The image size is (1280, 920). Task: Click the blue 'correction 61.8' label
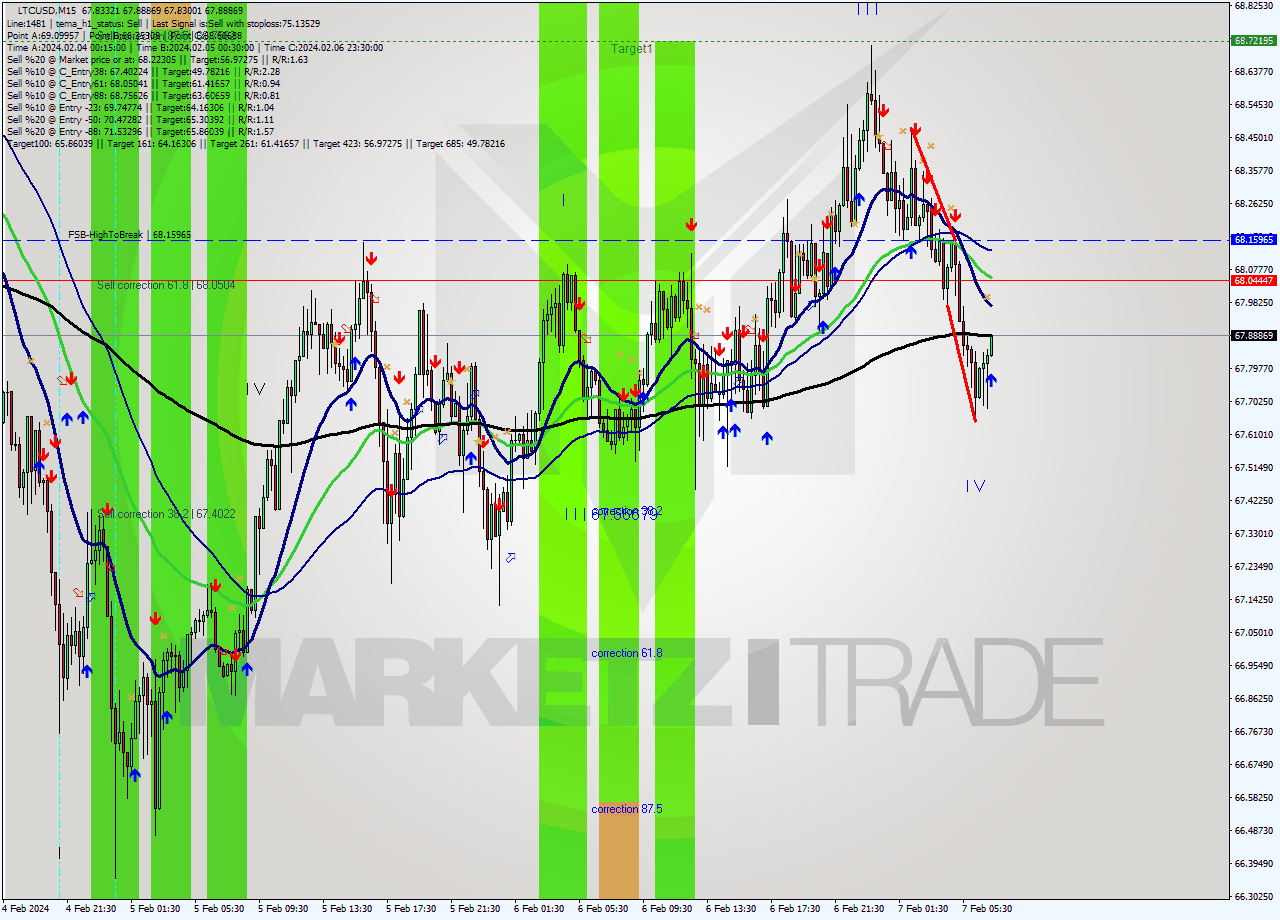[626, 653]
